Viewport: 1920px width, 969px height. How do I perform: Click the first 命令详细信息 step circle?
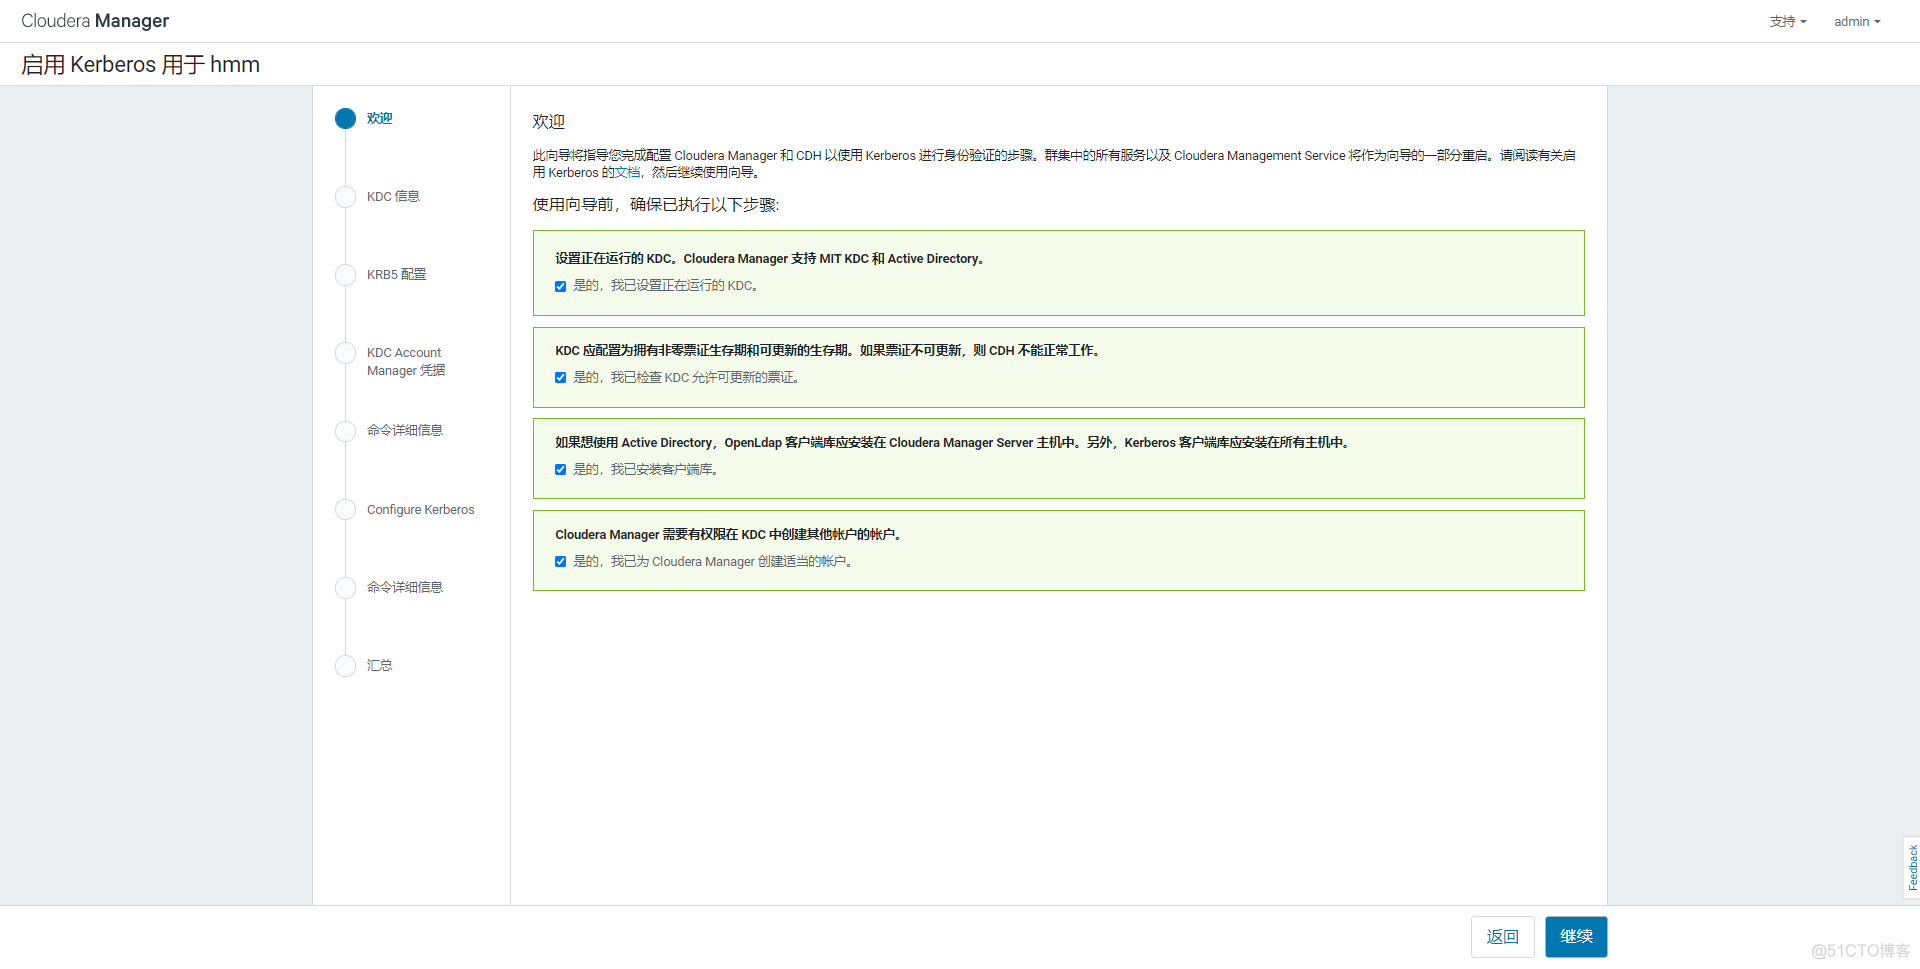click(345, 431)
